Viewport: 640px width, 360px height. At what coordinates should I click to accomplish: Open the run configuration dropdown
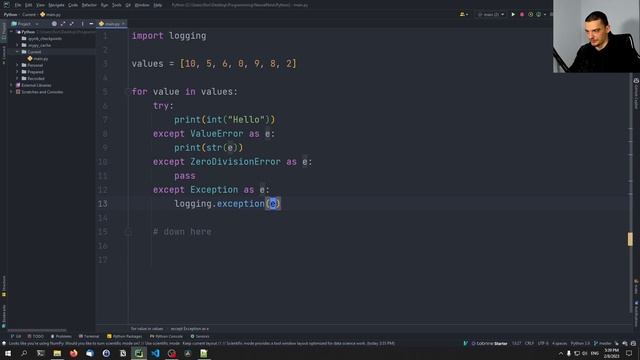click(x=490, y=14)
